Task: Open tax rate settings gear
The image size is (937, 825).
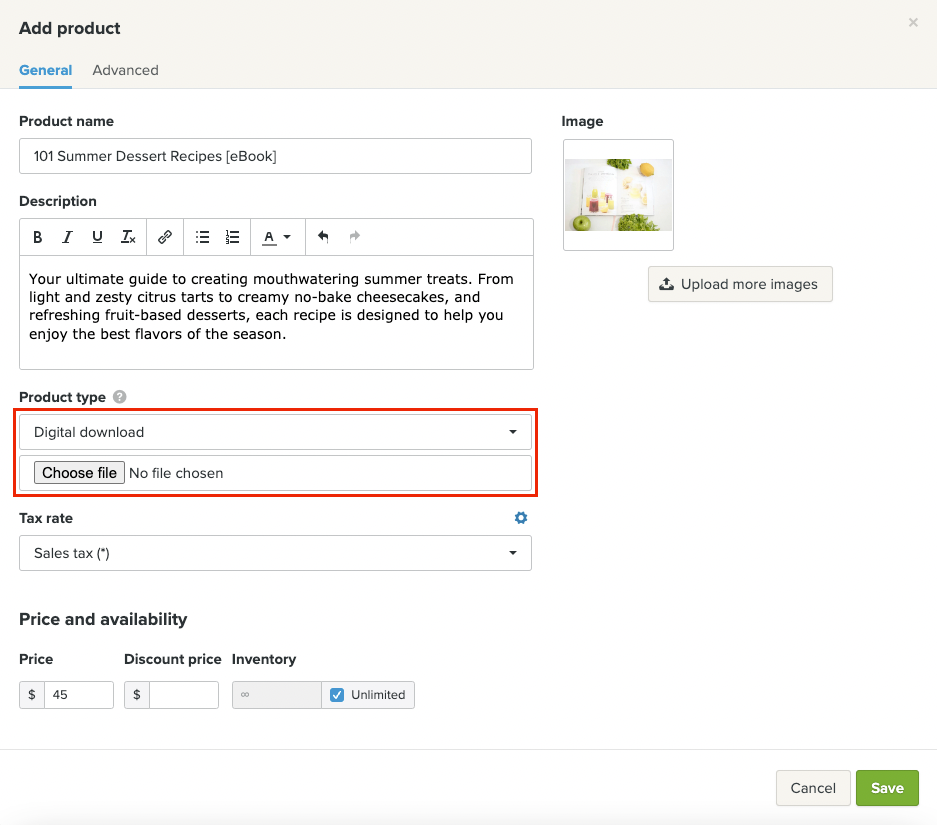Action: [x=521, y=518]
